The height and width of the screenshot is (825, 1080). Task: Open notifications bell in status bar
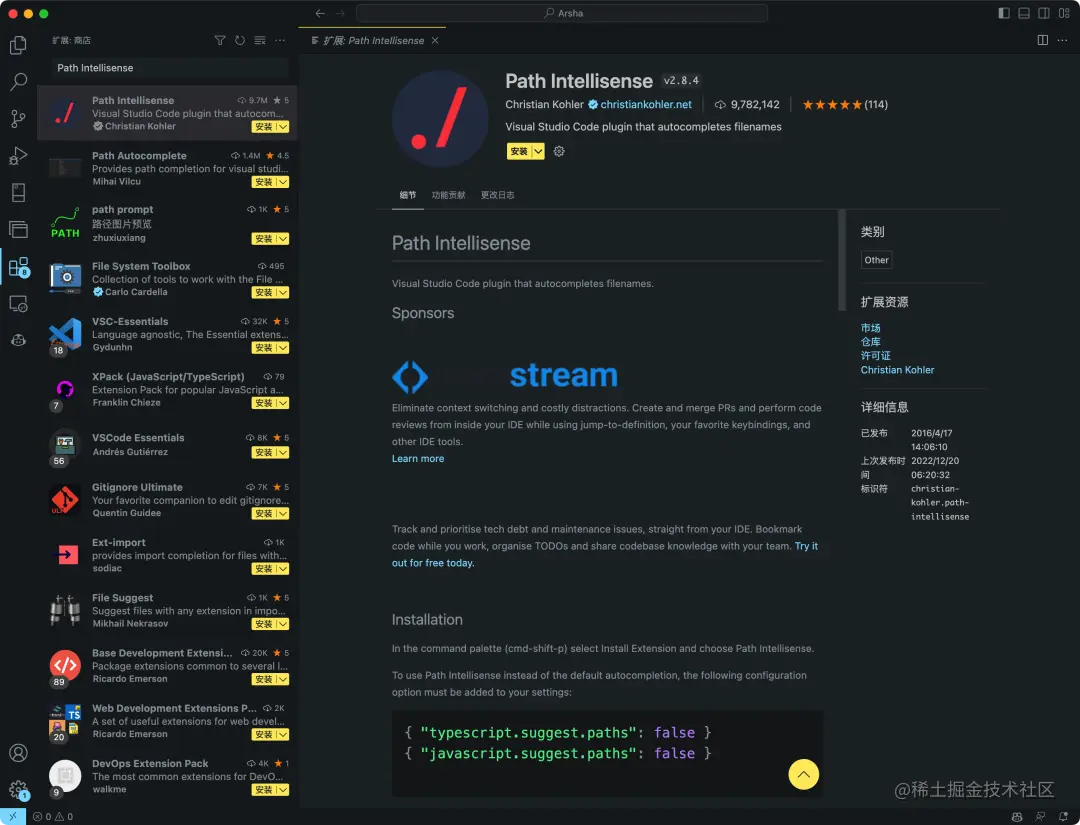[1063, 817]
